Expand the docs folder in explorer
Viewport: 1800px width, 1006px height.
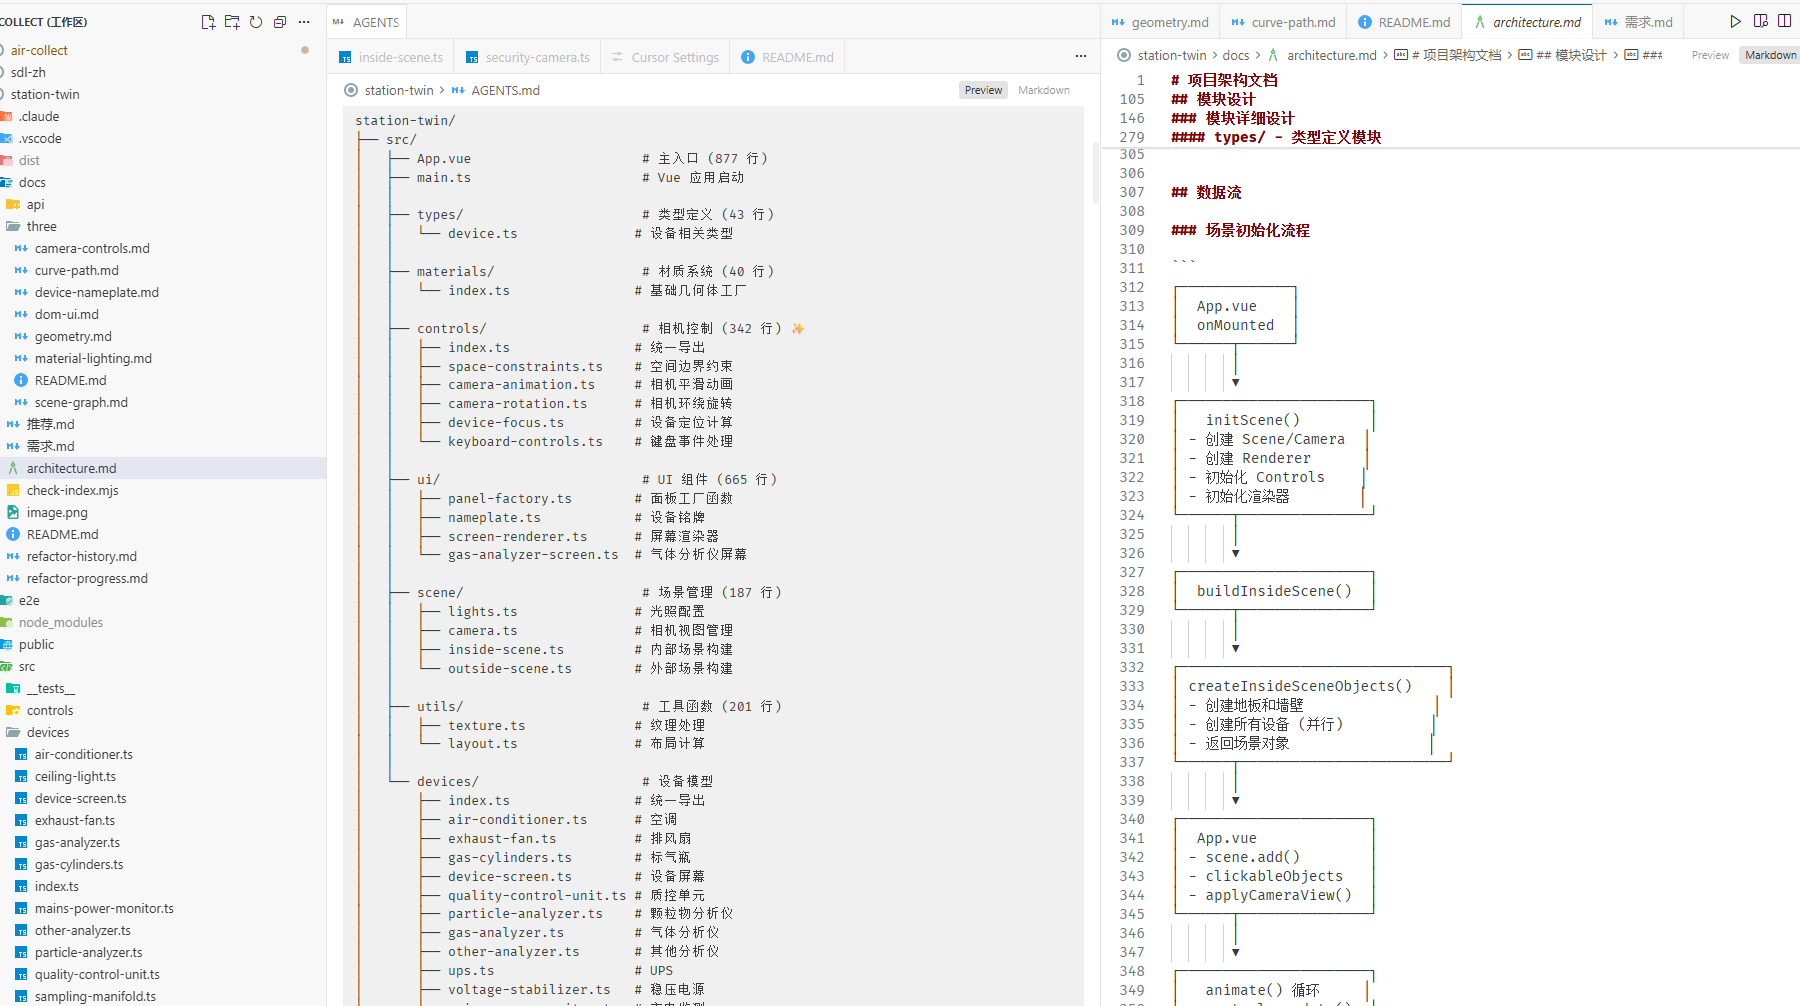coord(32,182)
